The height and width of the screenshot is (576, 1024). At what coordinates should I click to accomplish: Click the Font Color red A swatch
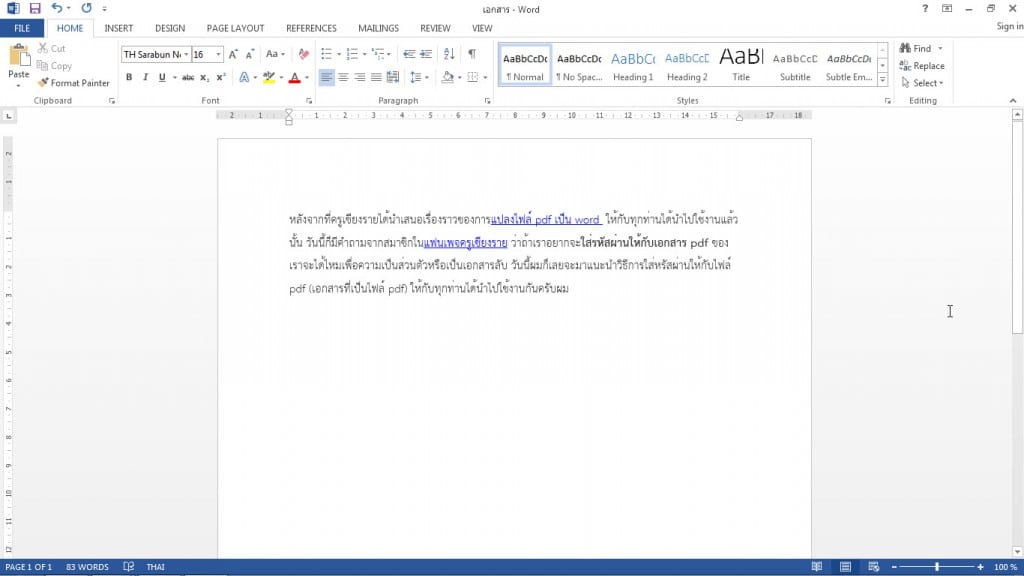pos(295,77)
